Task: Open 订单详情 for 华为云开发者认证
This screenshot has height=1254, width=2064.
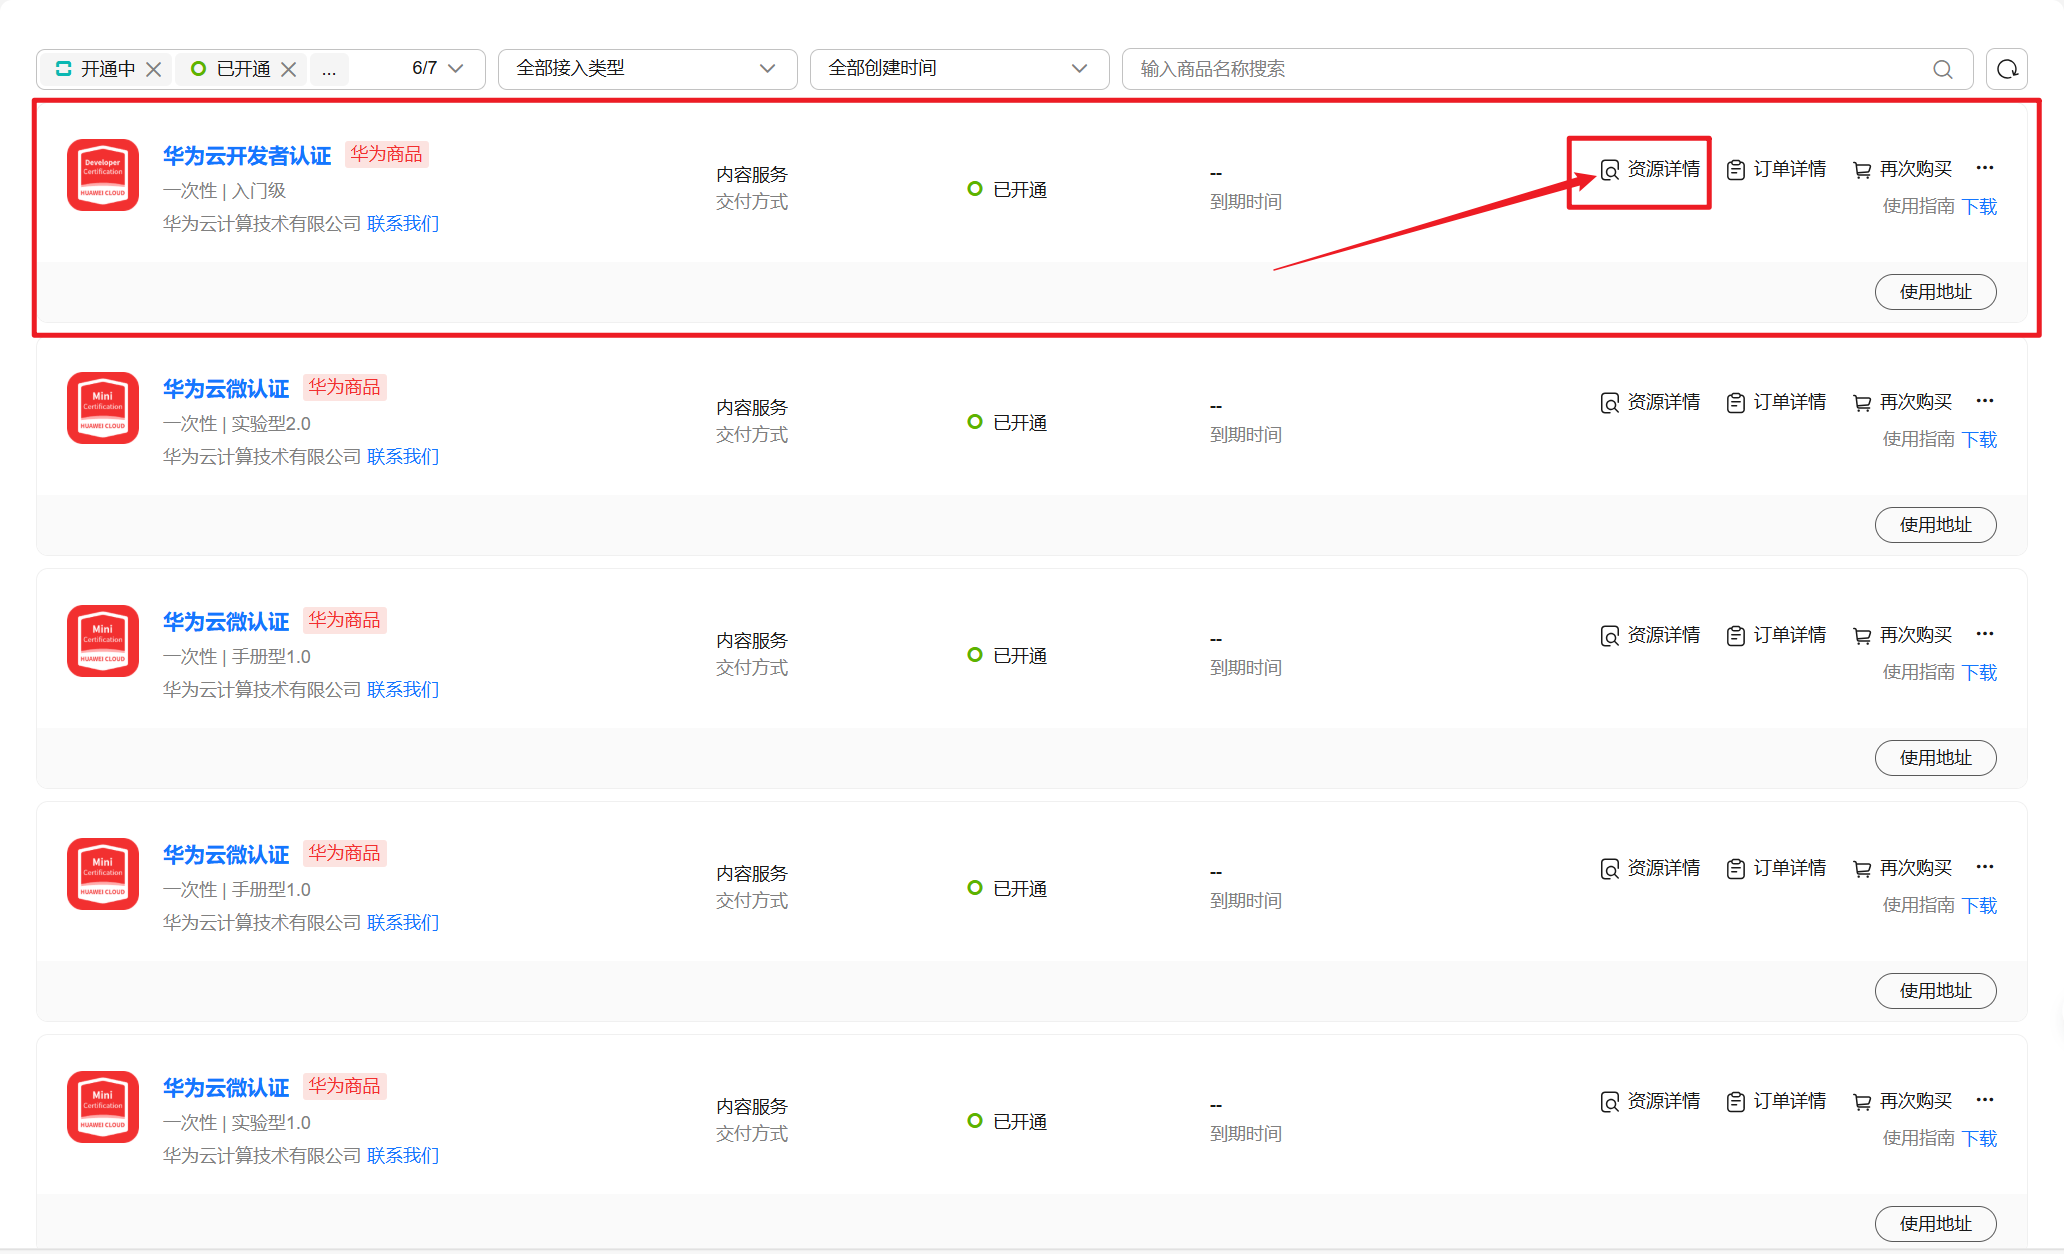Action: 1776,169
